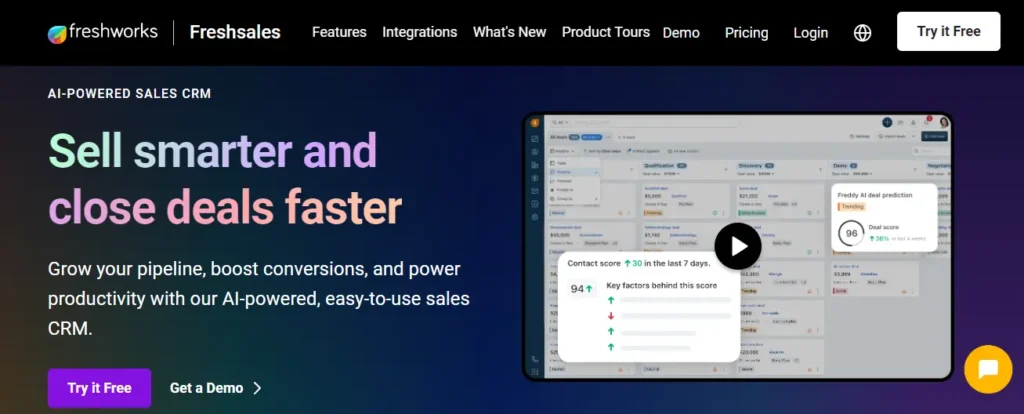Open the globe language selector
The width and height of the screenshot is (1024, 414).
[863, 33]
